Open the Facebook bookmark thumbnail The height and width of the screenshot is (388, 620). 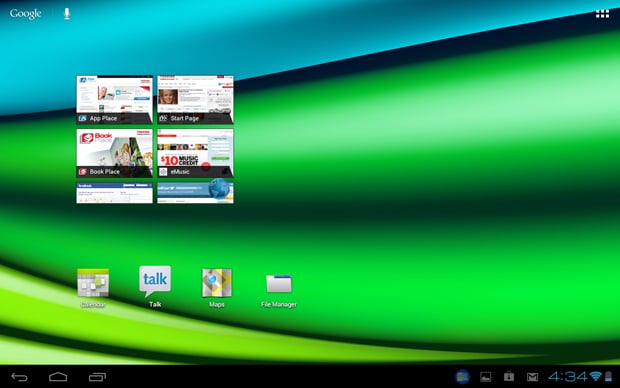[x=114, y=193]
